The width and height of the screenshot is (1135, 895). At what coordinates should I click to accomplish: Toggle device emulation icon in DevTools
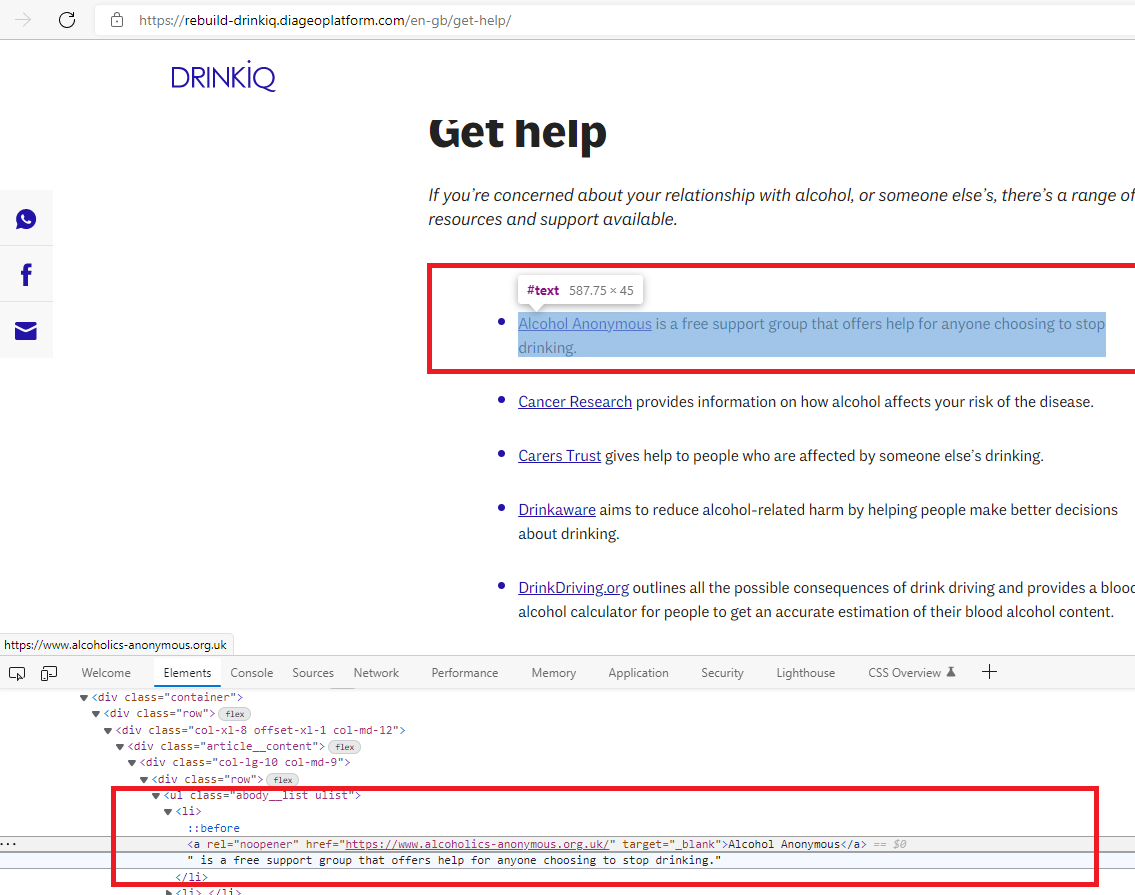pos(48,673)
